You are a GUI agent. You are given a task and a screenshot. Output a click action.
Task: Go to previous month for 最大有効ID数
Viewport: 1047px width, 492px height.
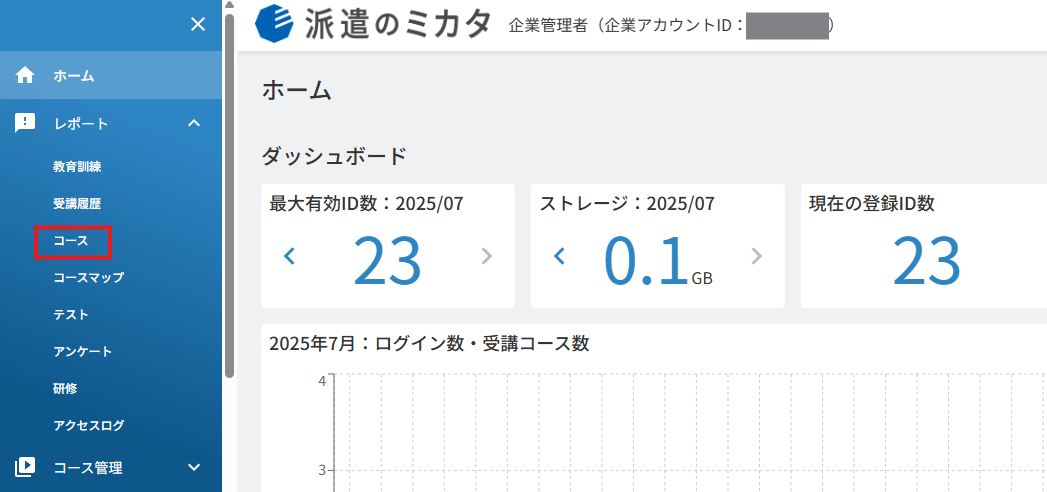[290, 256]
